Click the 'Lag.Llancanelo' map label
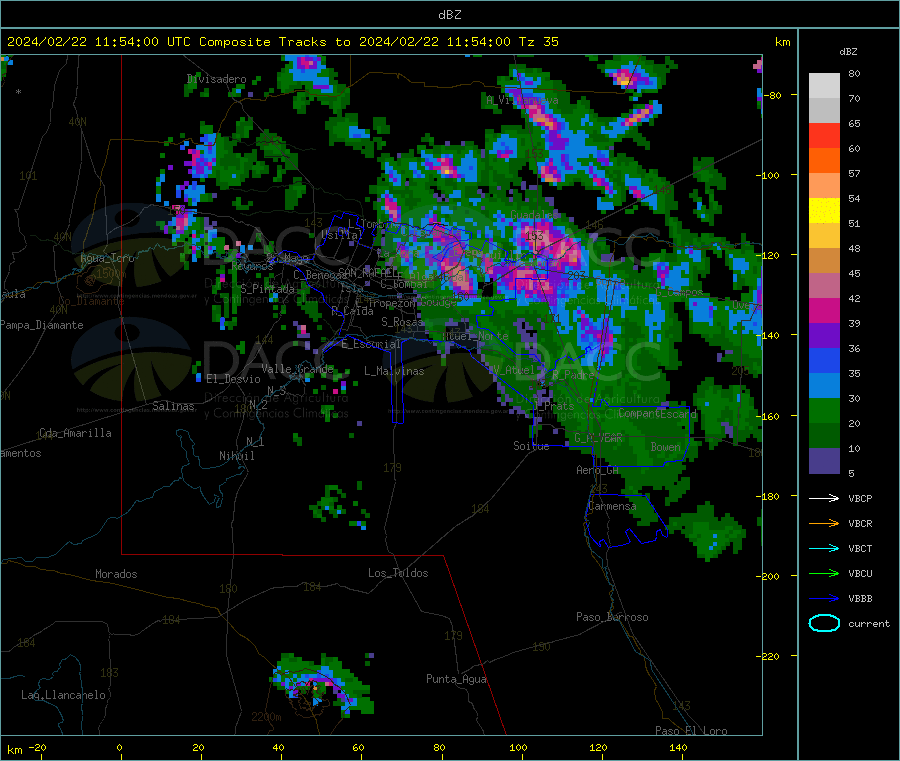The width and height of the screenshot is (900, 761). point(63,696)
